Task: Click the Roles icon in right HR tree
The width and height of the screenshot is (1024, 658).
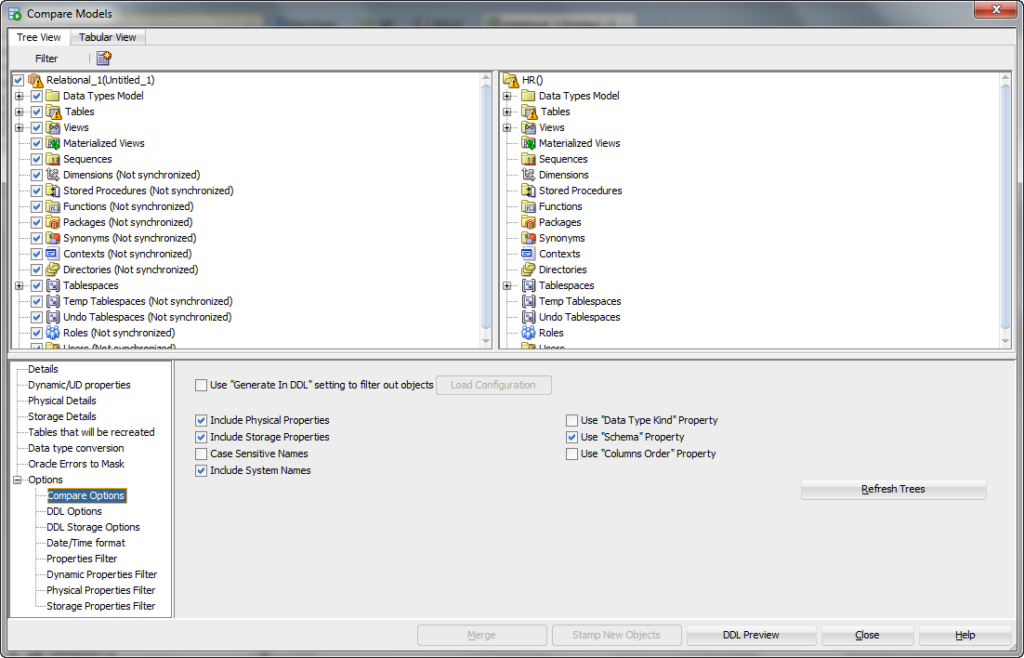Action: pos(529,333)
